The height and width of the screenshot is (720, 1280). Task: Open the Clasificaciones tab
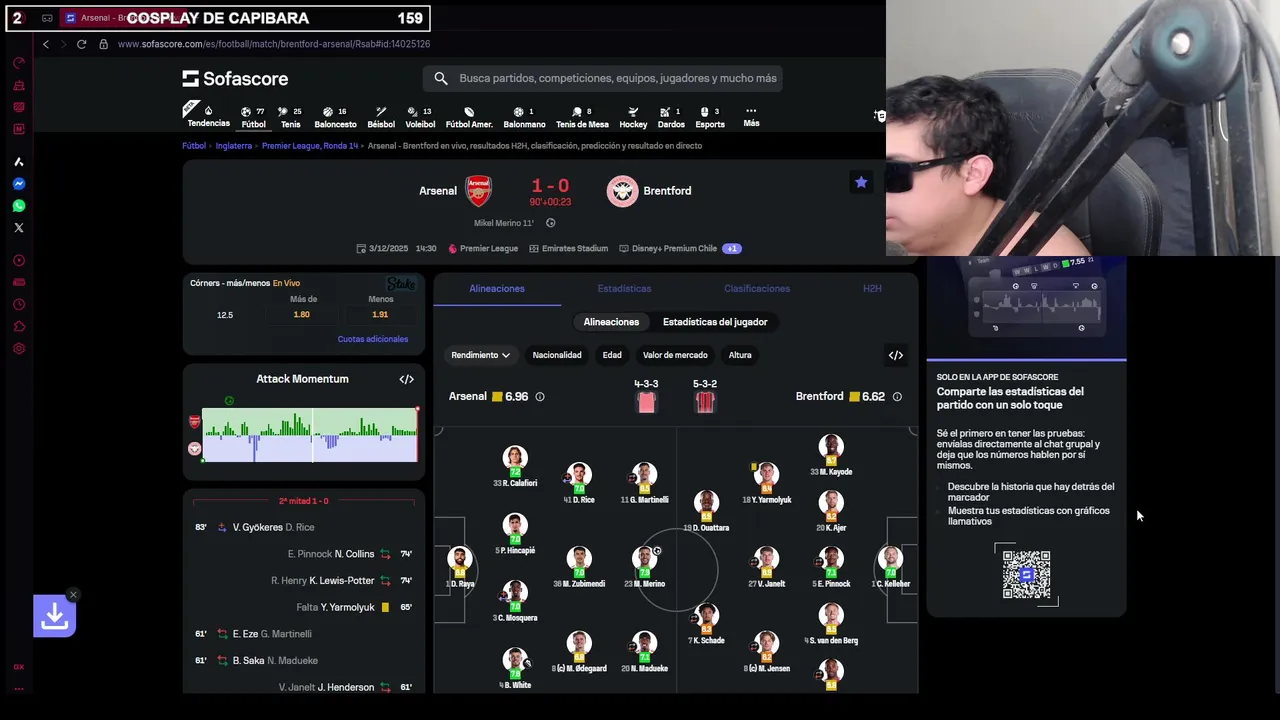point(757,288)
